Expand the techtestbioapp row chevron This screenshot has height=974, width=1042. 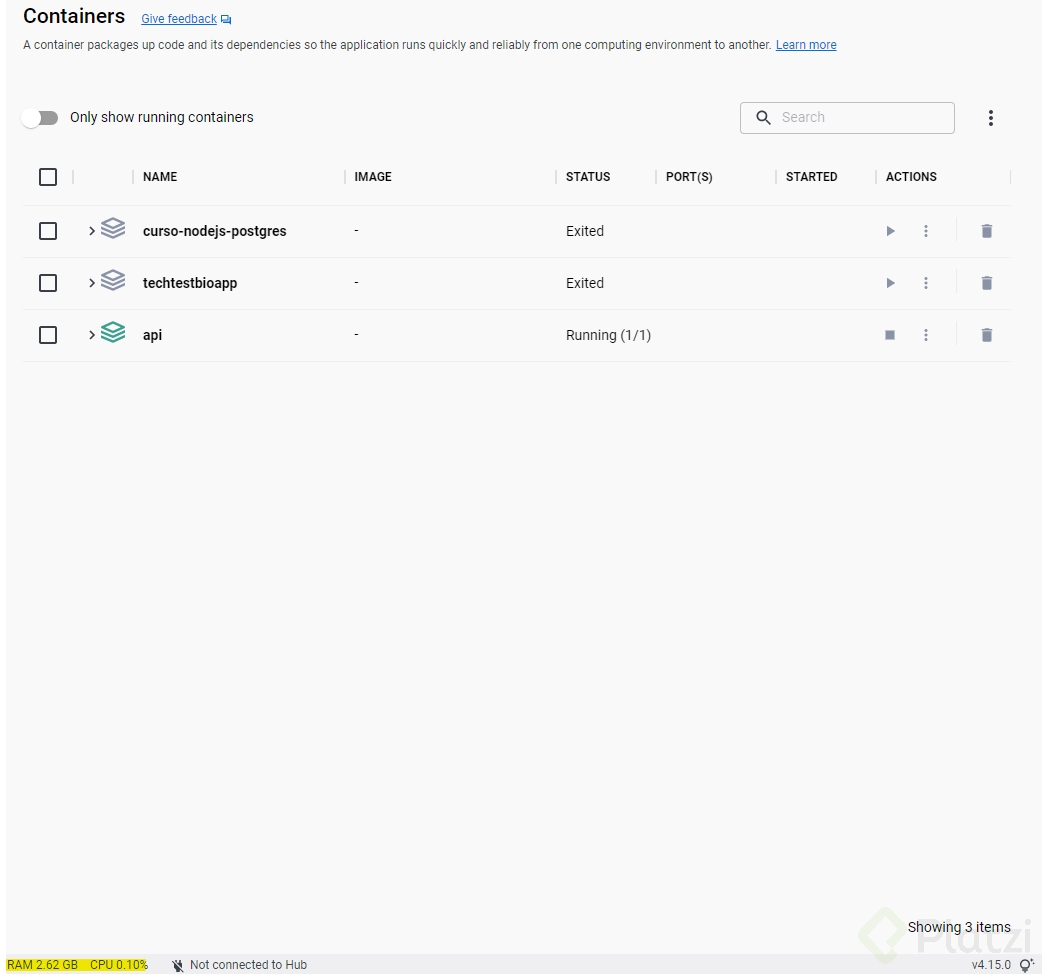[92, 283]
